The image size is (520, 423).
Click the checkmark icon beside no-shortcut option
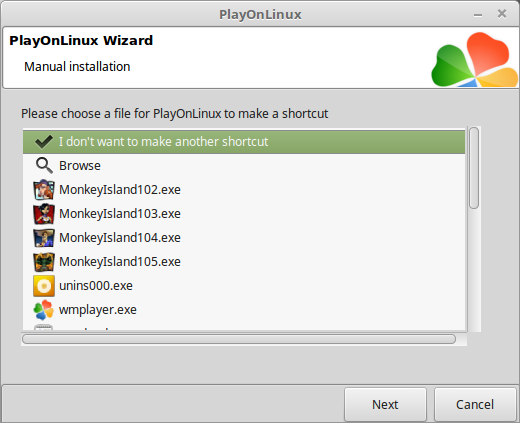44,142
